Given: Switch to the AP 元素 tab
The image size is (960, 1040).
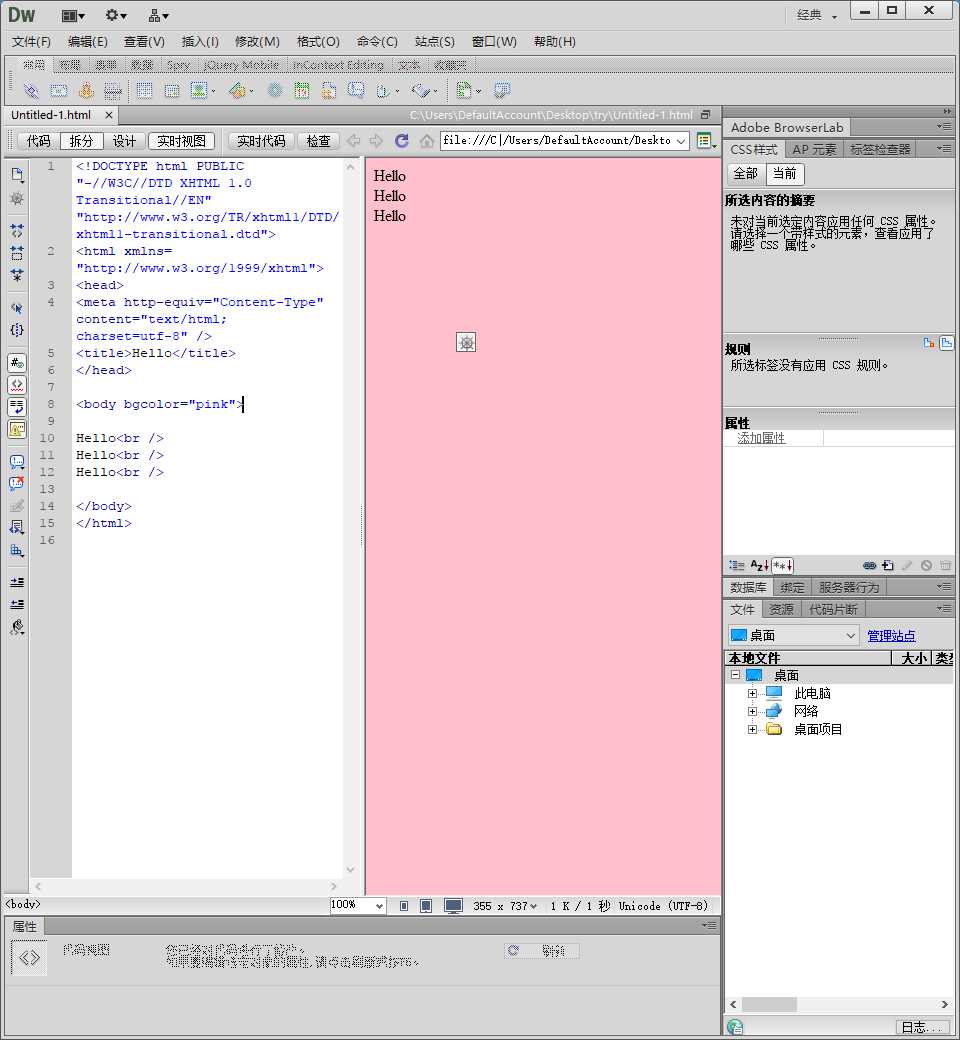Looking at the screenshot, I should coord(814,149).
